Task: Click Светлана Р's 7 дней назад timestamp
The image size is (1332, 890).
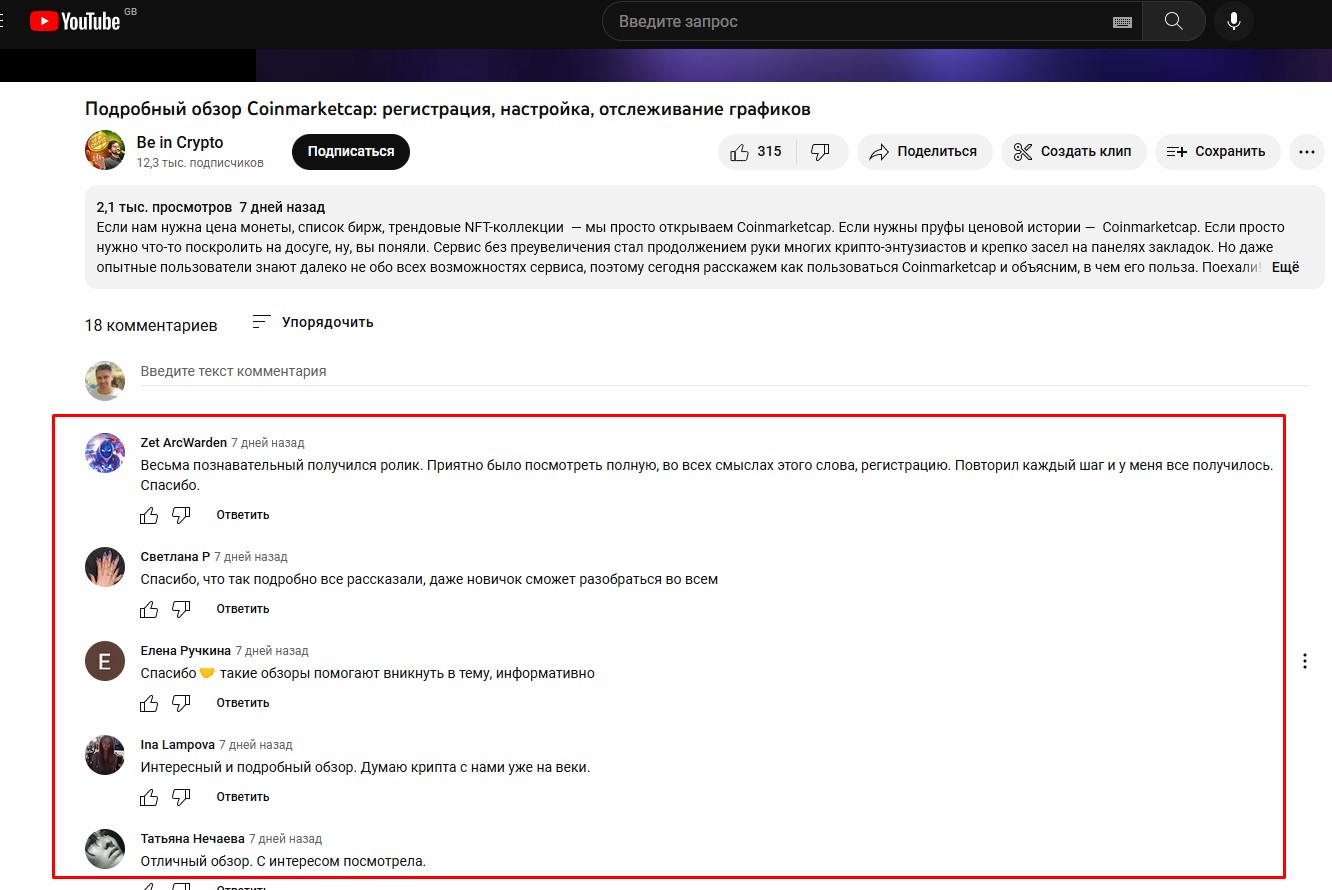Action: click(251, 557)
